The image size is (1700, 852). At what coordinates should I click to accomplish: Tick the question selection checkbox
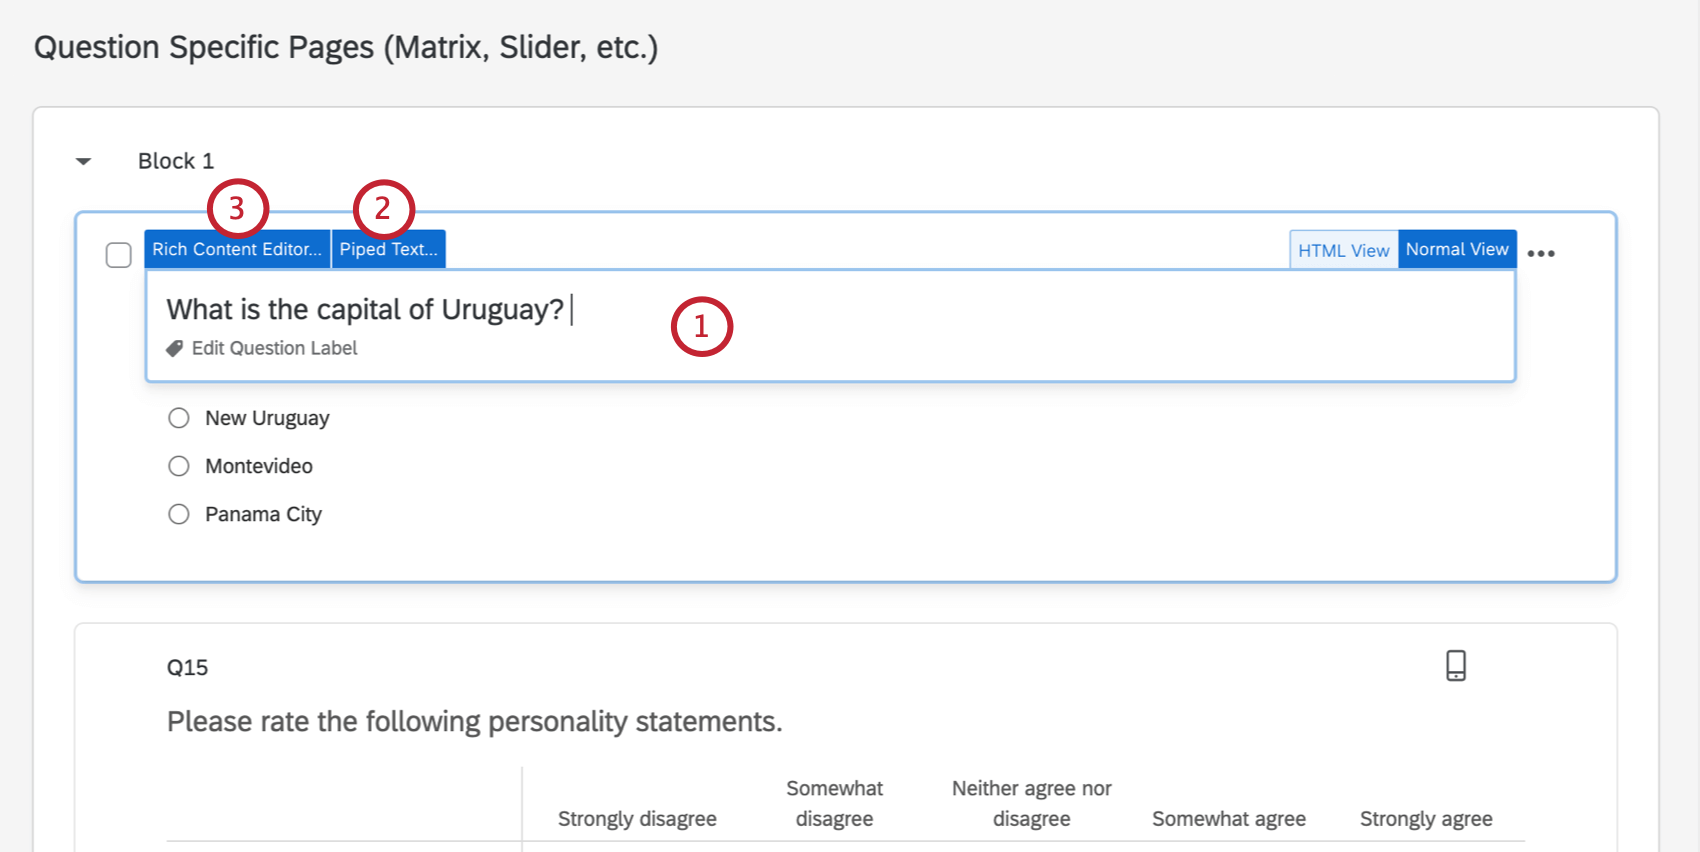click(119, 255)
